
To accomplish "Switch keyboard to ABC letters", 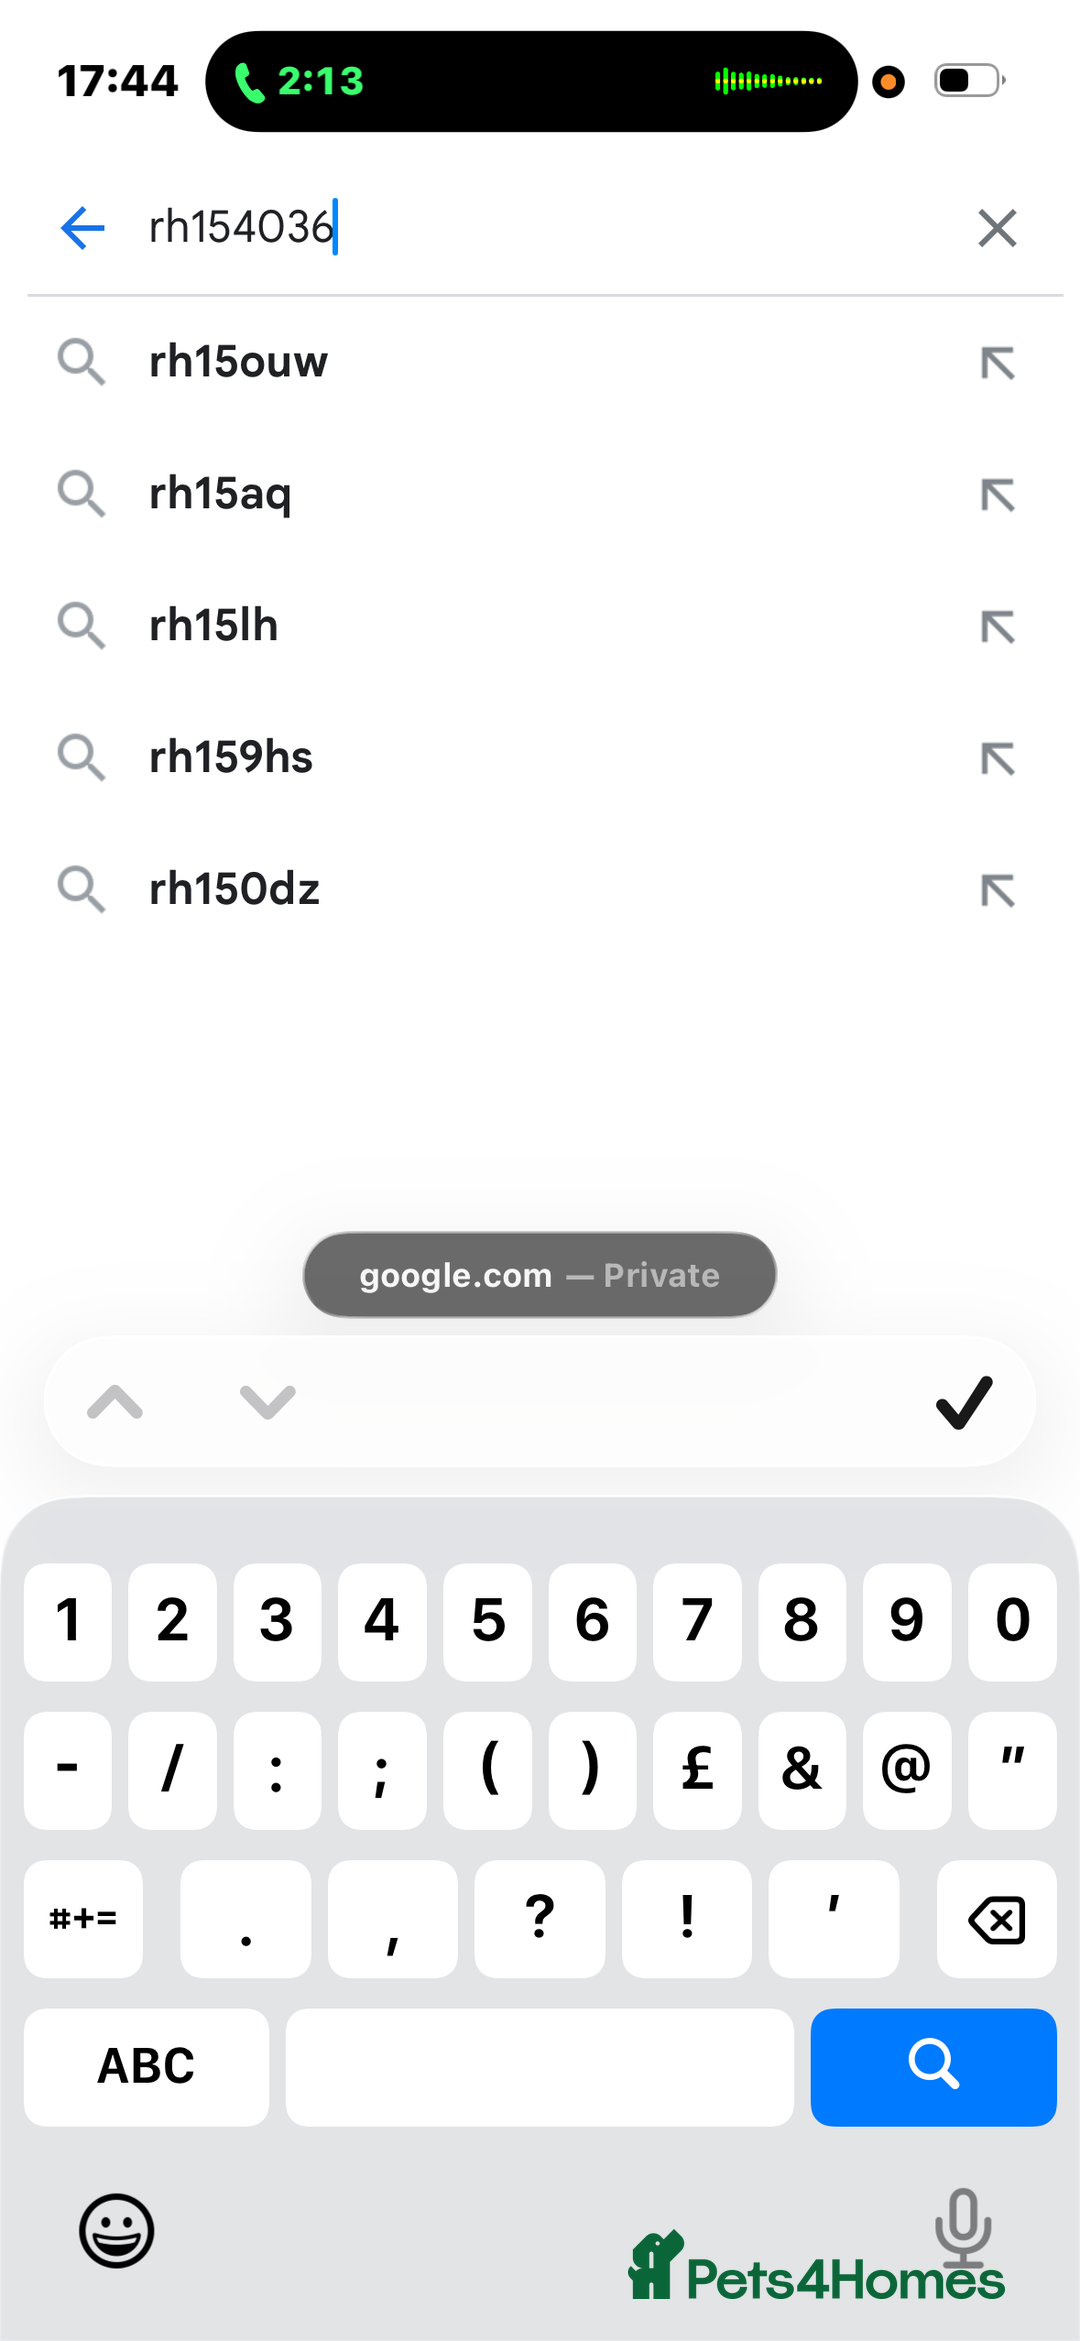I will click(146, 2067).
